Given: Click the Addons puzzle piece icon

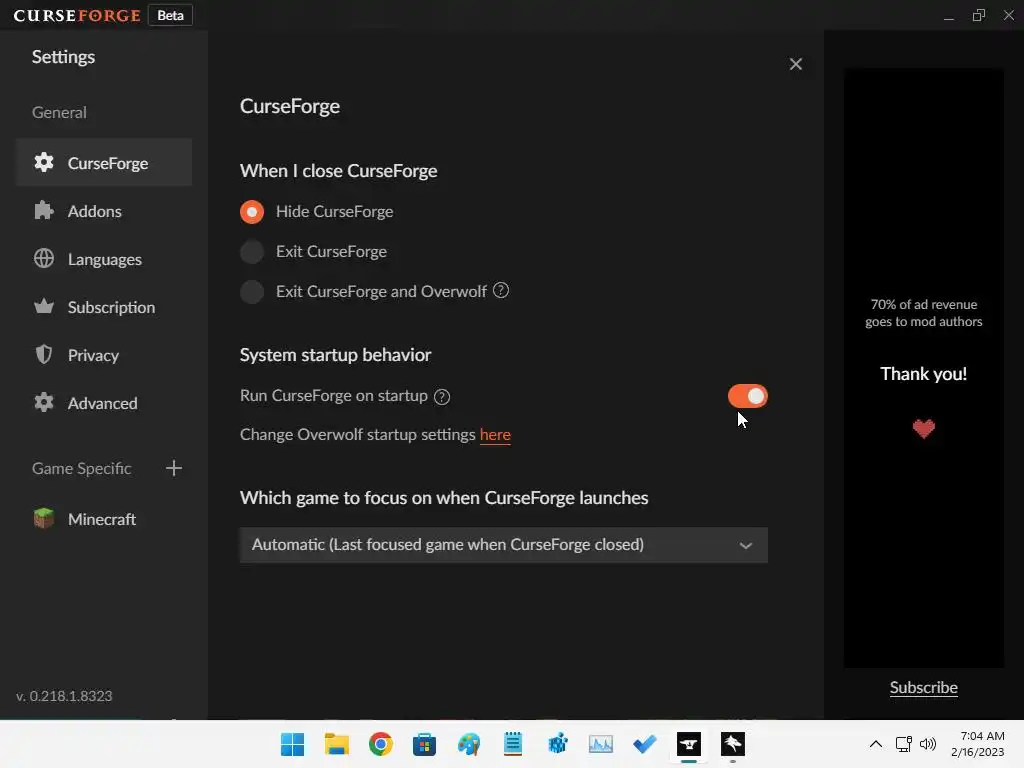Looking at the screenshot, I should [44, 210].
